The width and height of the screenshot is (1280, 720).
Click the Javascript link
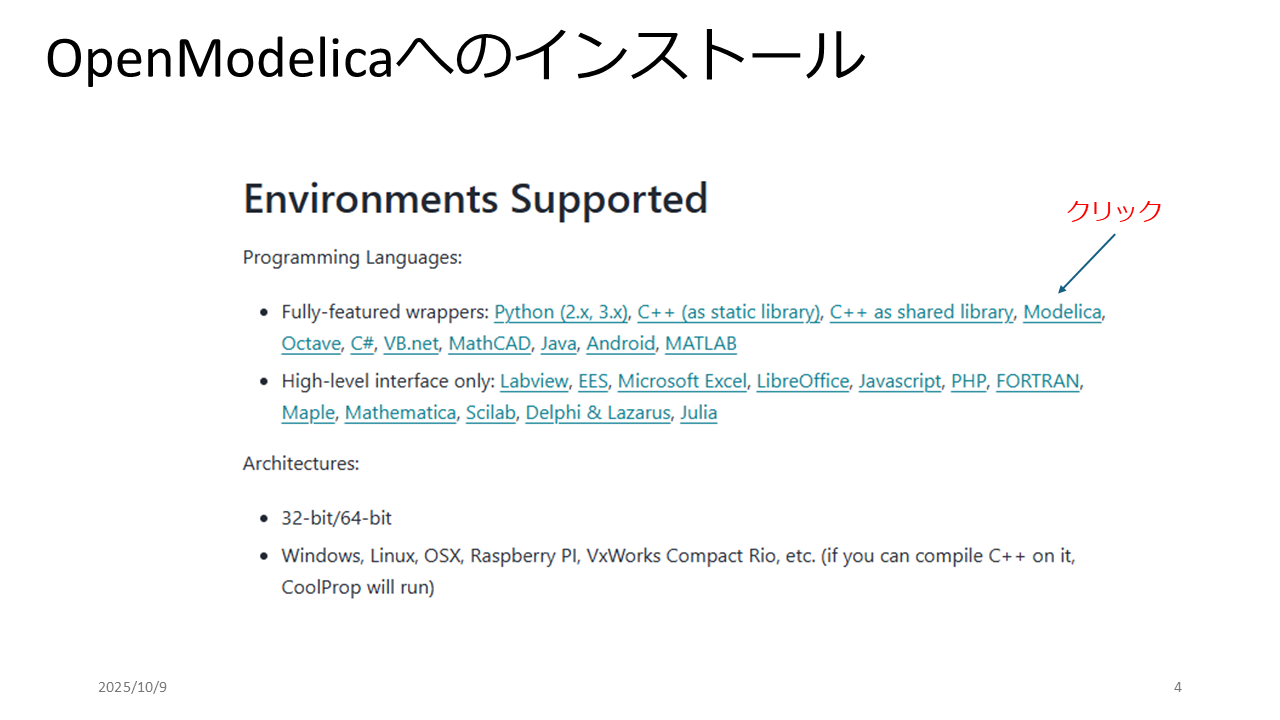899,381
